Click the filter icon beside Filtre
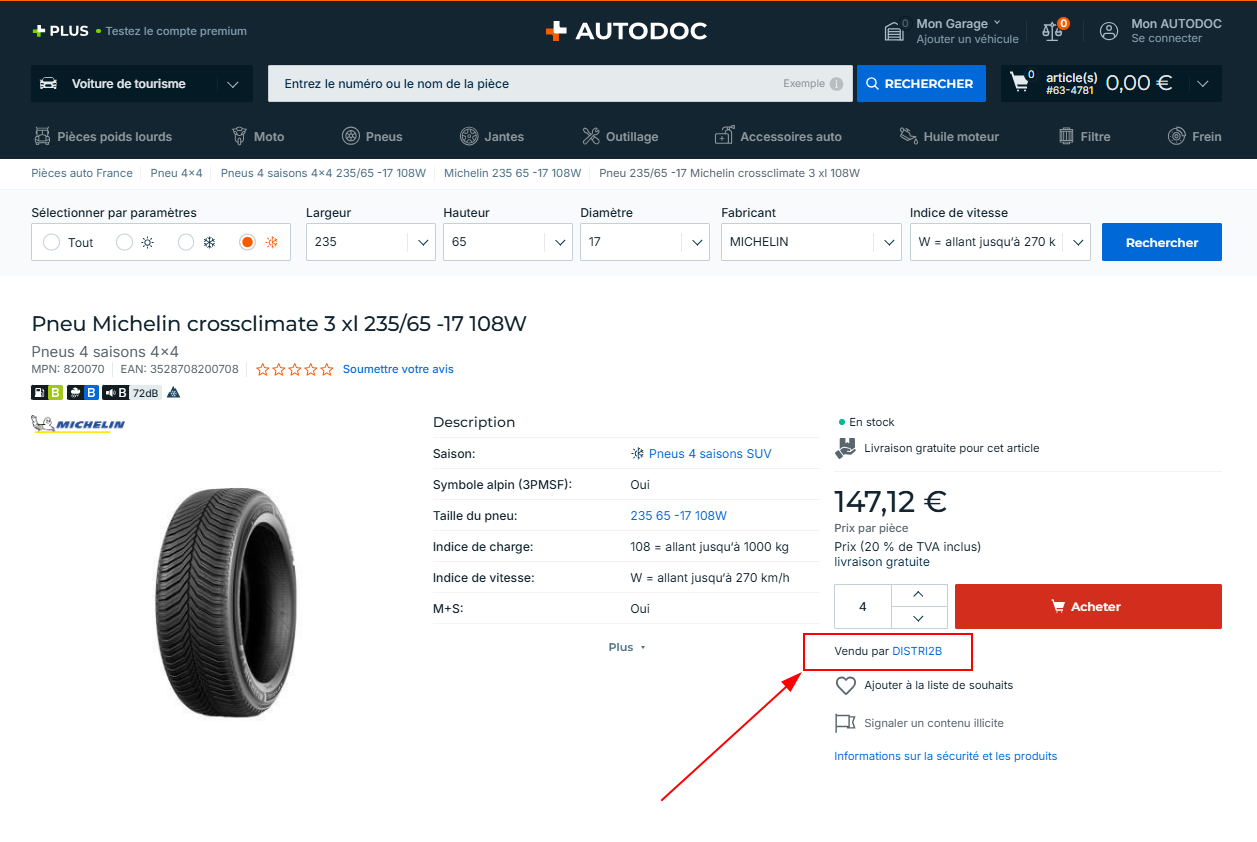 (1066, 136)
